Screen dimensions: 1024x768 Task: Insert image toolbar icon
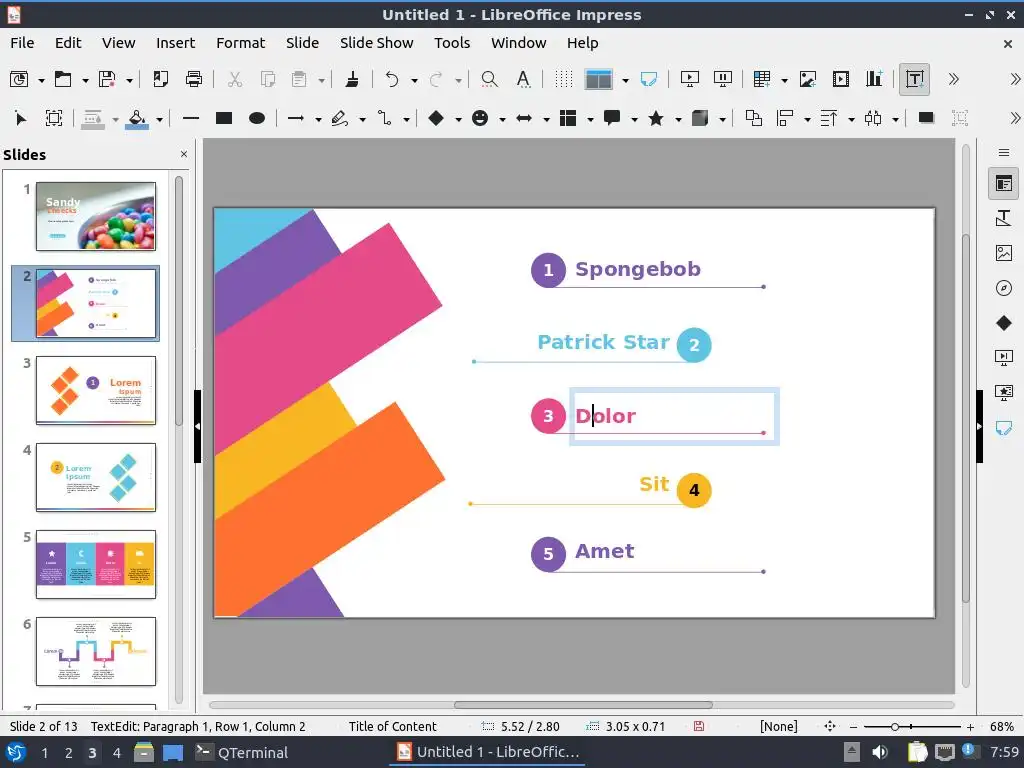tap(808, 79)
